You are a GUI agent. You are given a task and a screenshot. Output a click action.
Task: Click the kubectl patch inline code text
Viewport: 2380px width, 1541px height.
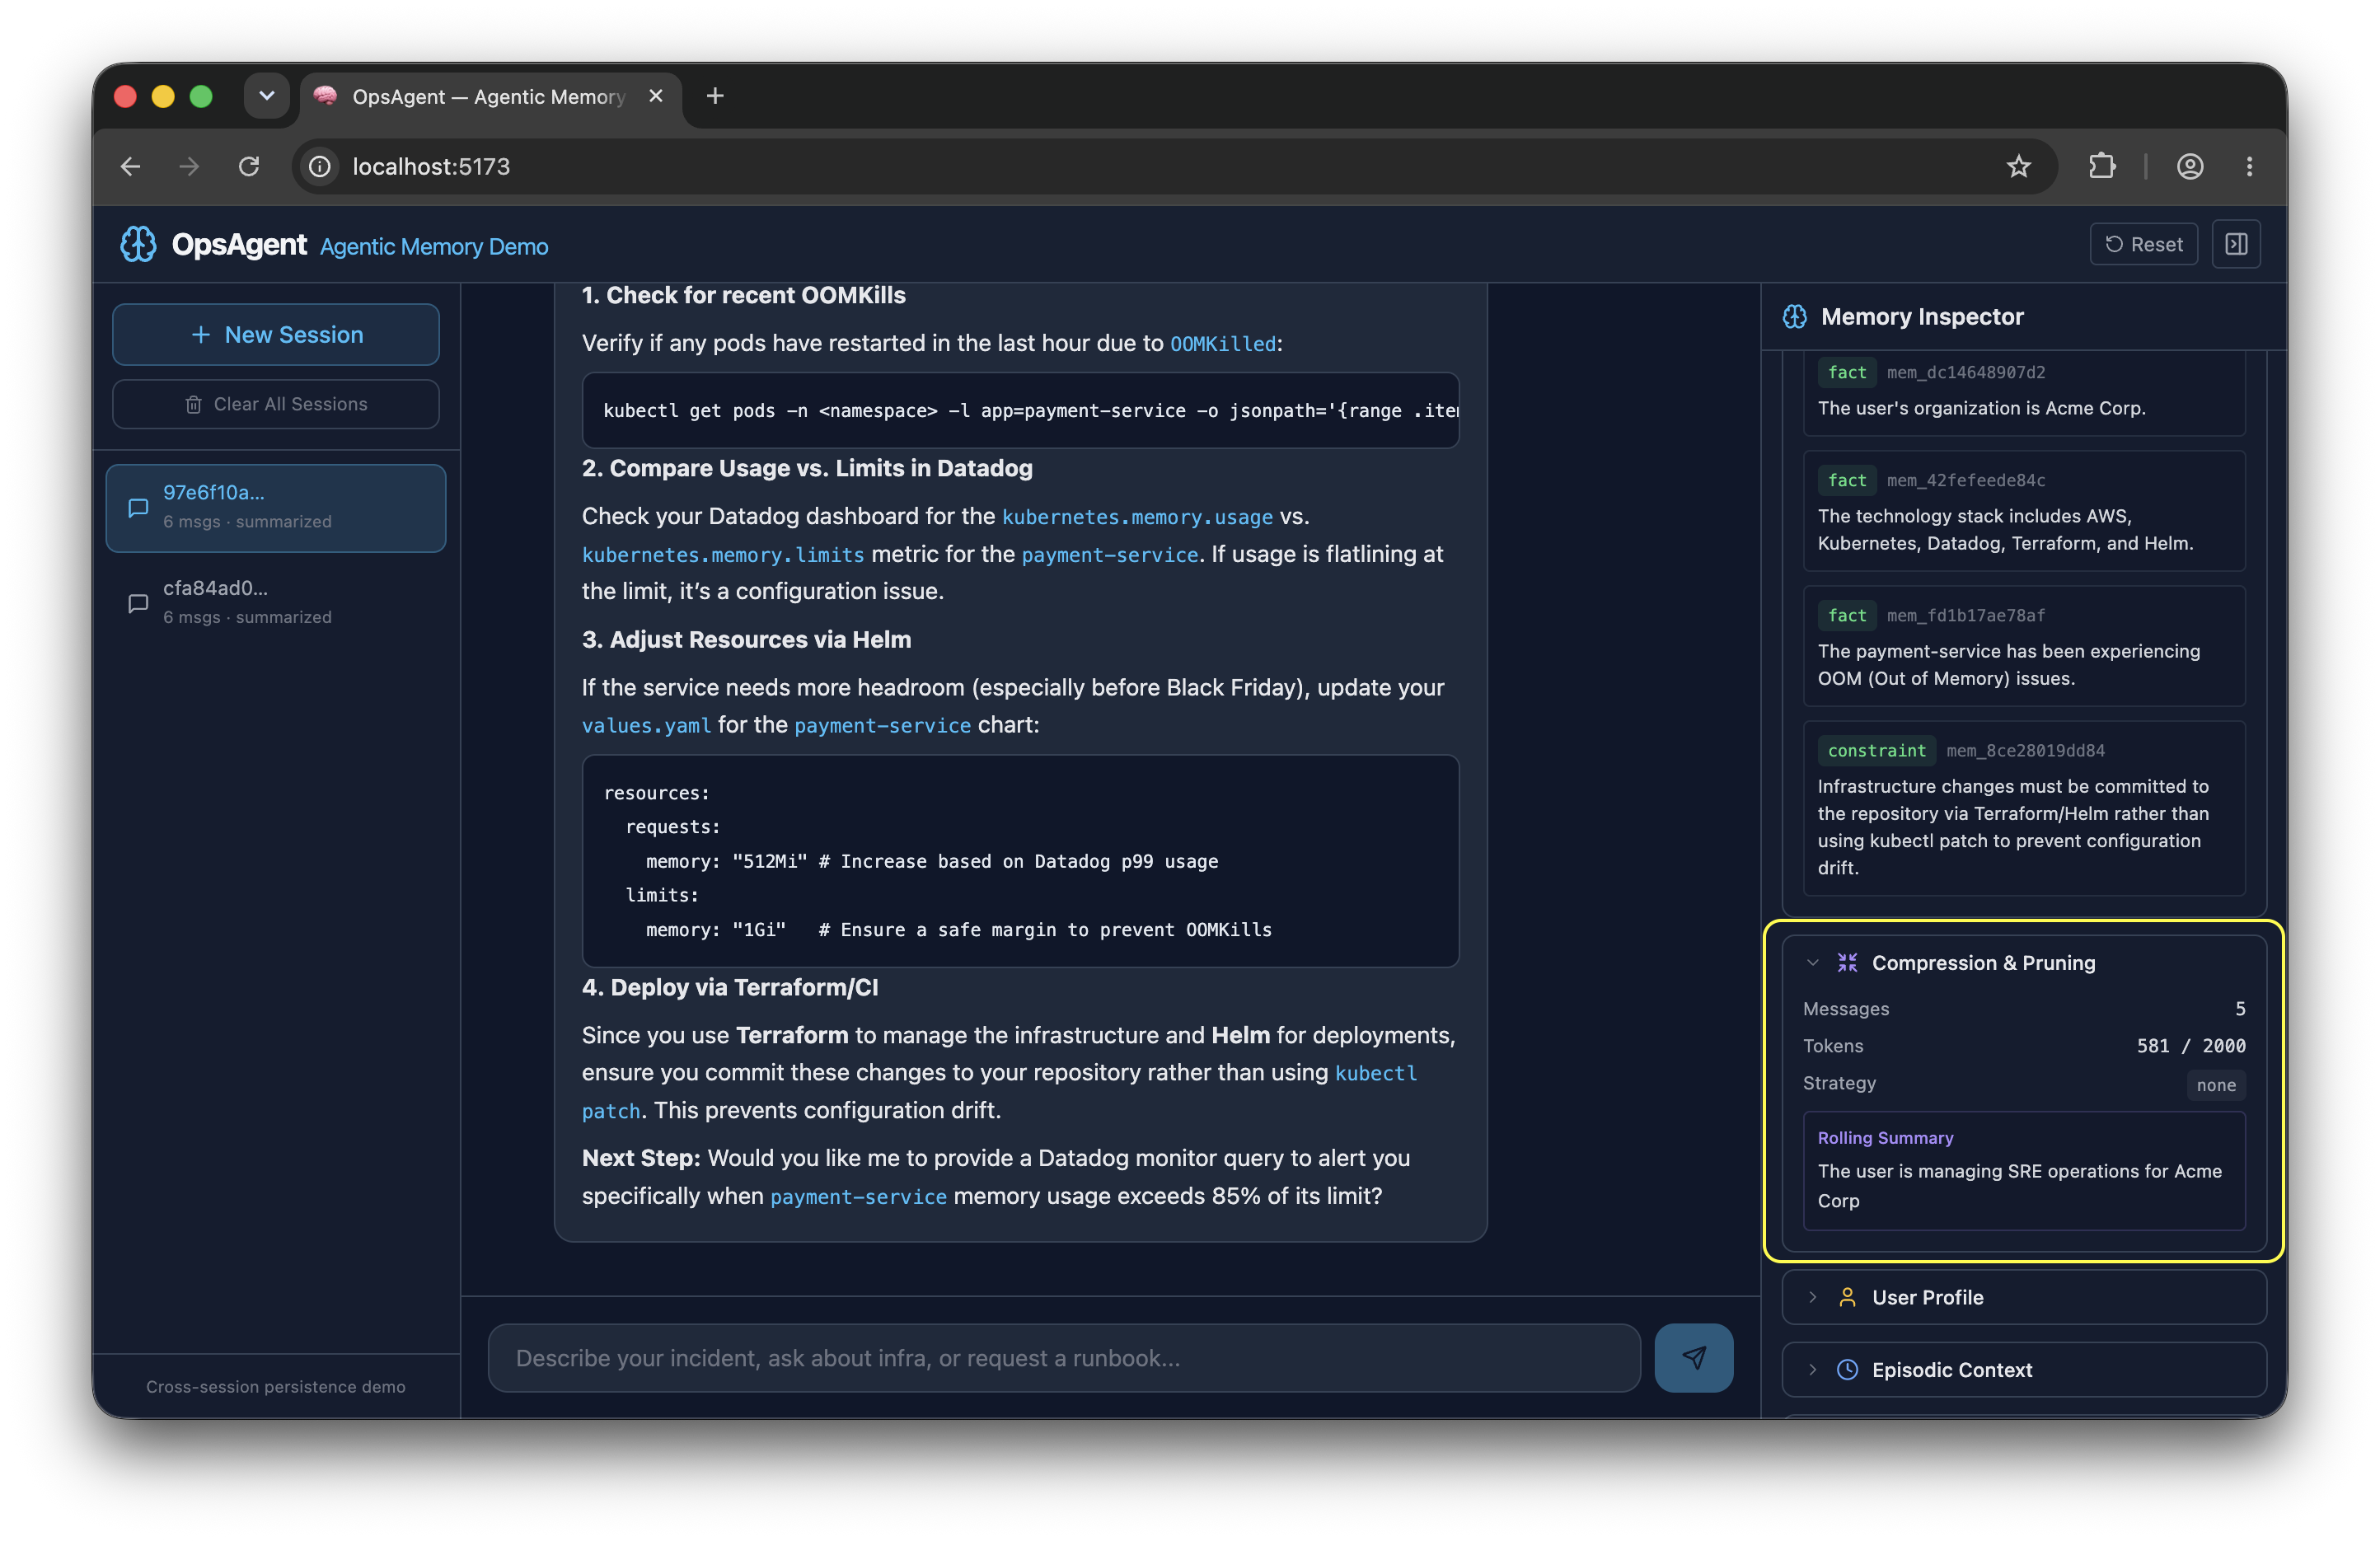pos(1375,1073)
